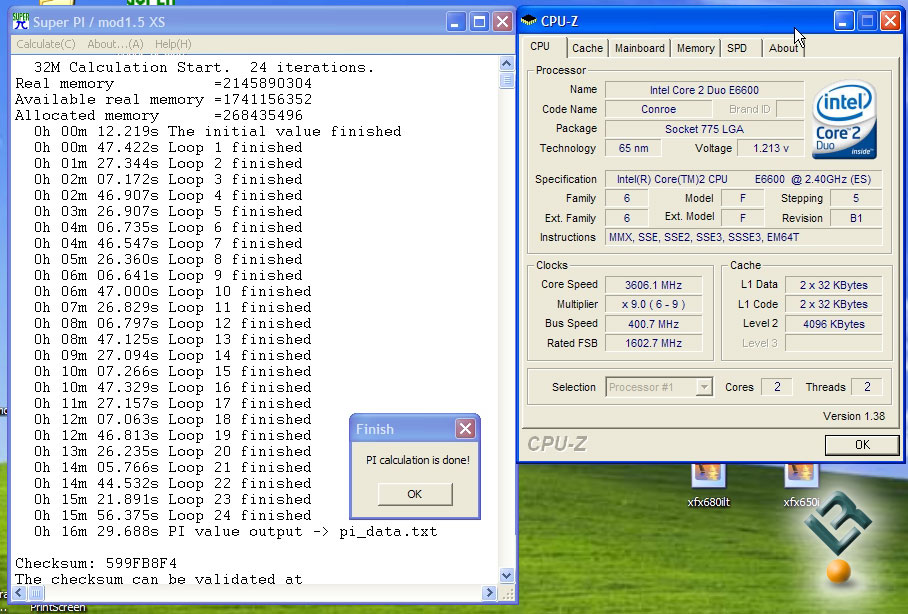Close the Finish dialog with X
The image size is (908, 614).
[x=466, y=429]
